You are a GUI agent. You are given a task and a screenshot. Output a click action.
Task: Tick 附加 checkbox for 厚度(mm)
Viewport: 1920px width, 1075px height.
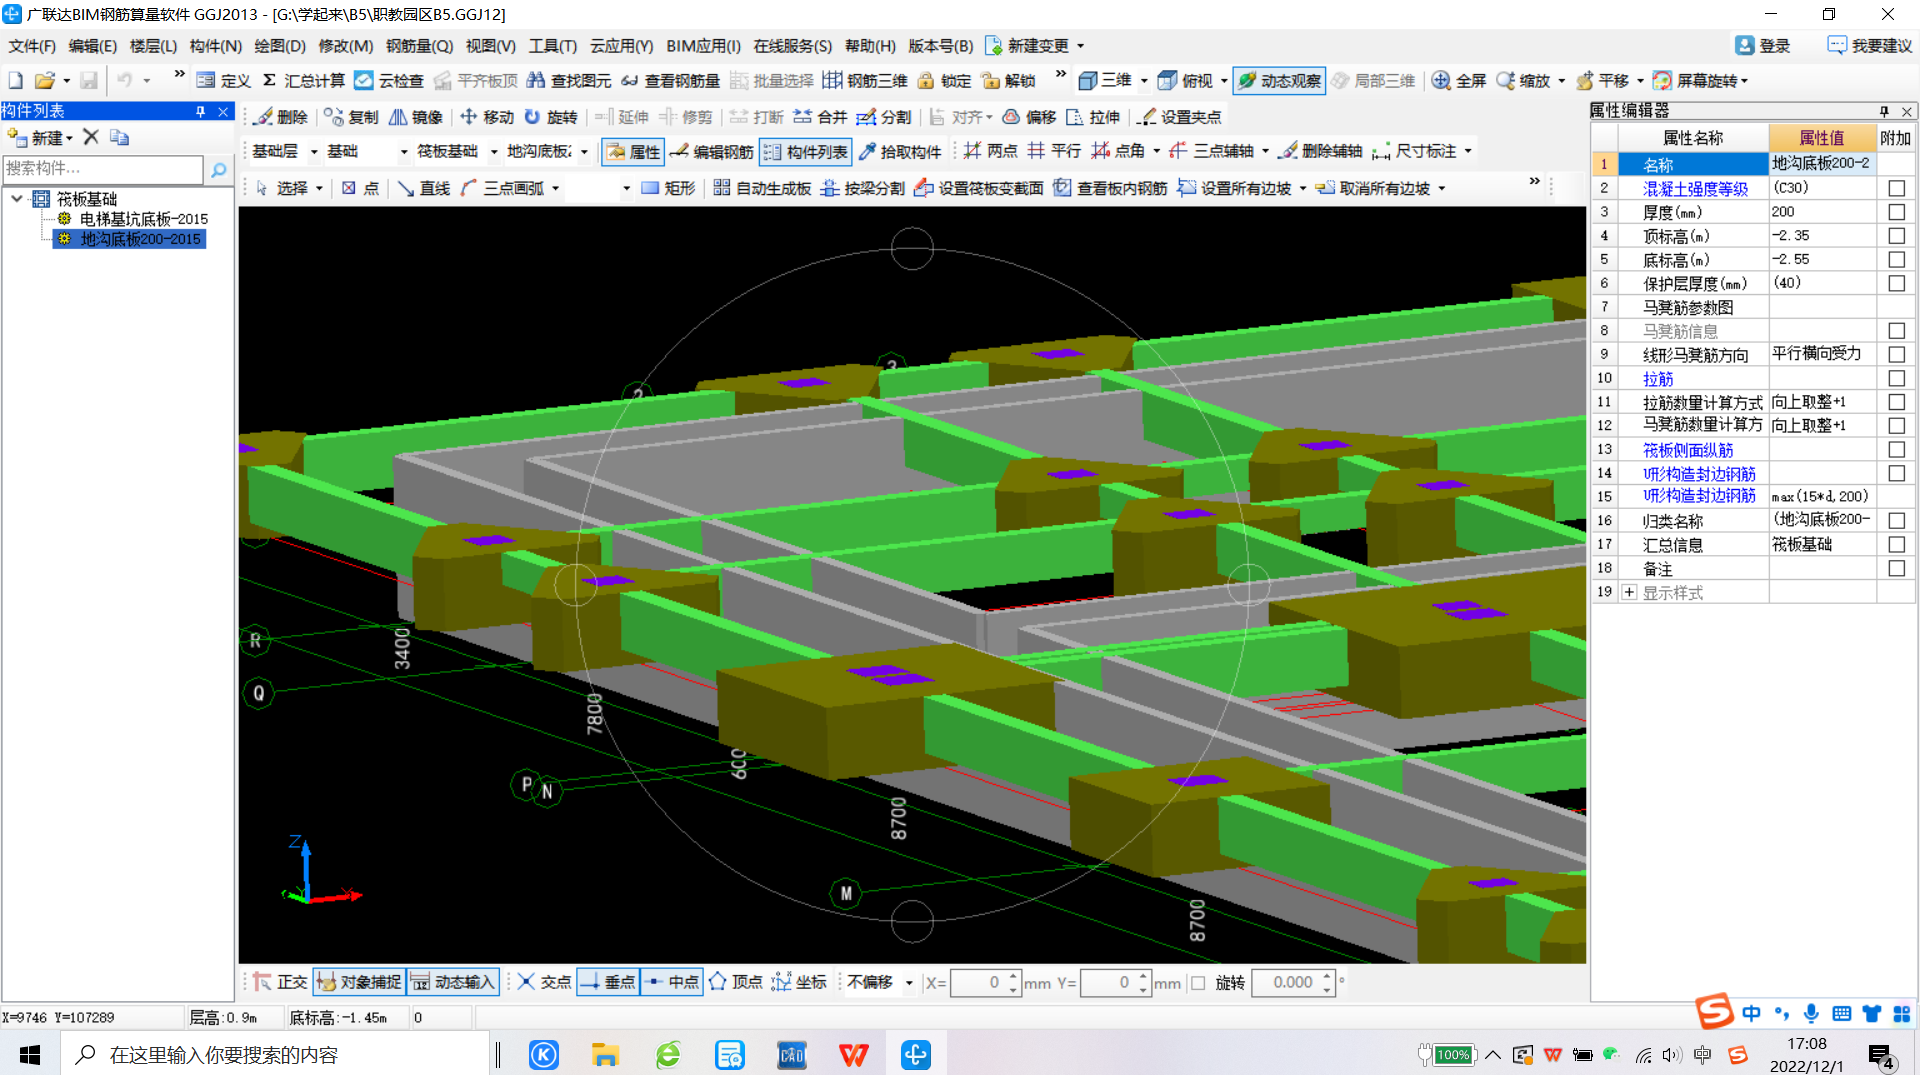[x=1896, y=212]
